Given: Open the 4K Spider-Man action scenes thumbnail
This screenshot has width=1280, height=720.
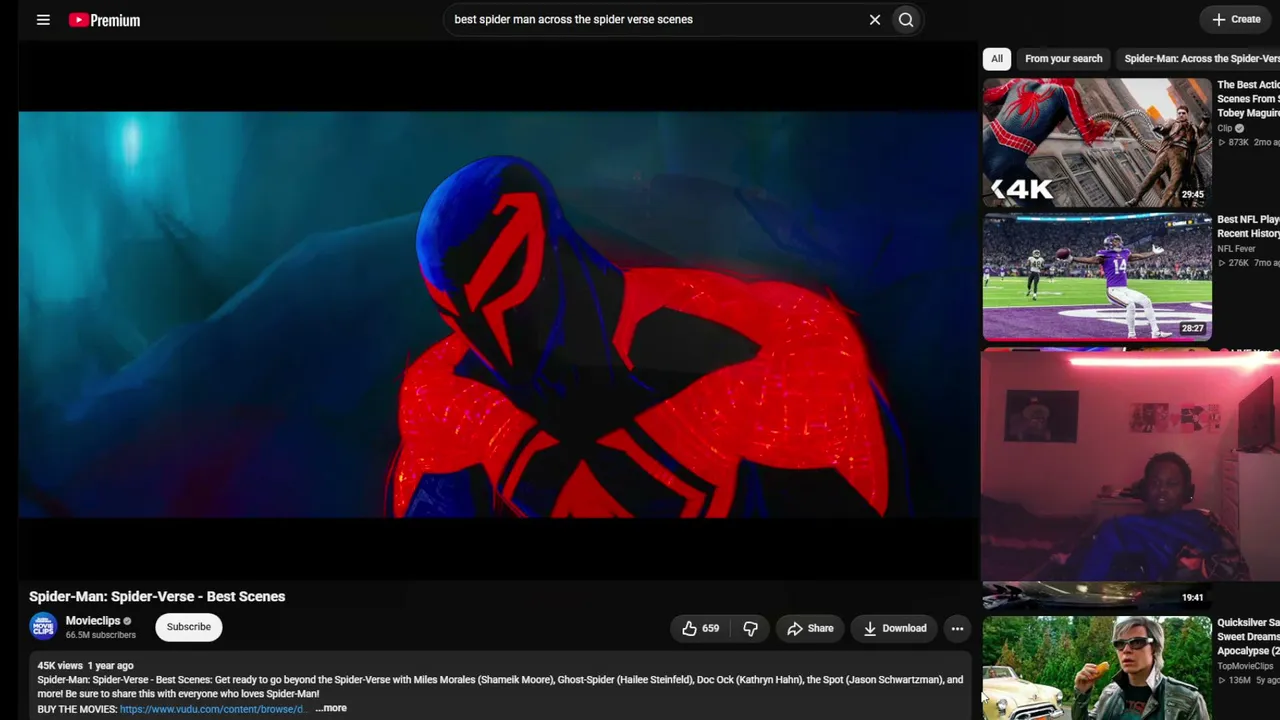Looking at the screenshot, I should [x=1097, y=142].
